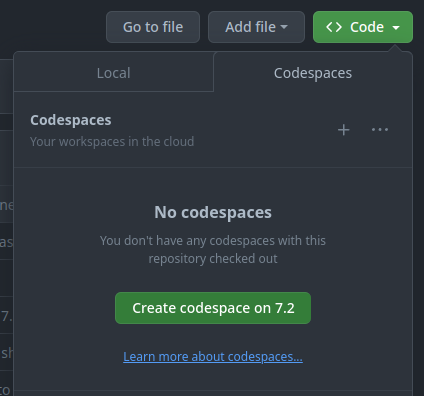
Task: Click the background row ending in 'ne'
Action: click(6, 204)
